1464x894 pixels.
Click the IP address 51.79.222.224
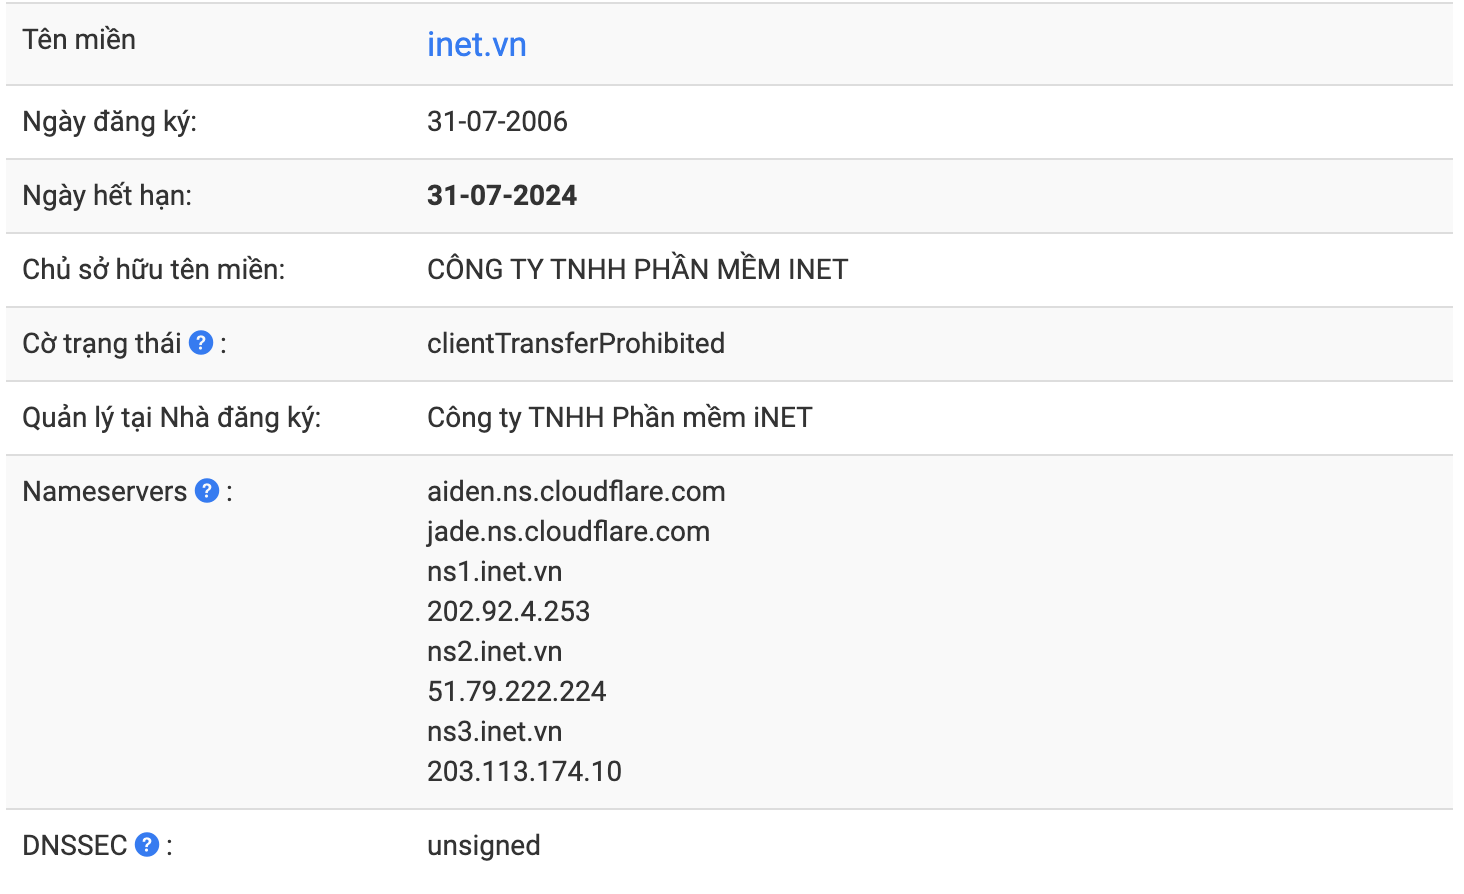point(516,691)
